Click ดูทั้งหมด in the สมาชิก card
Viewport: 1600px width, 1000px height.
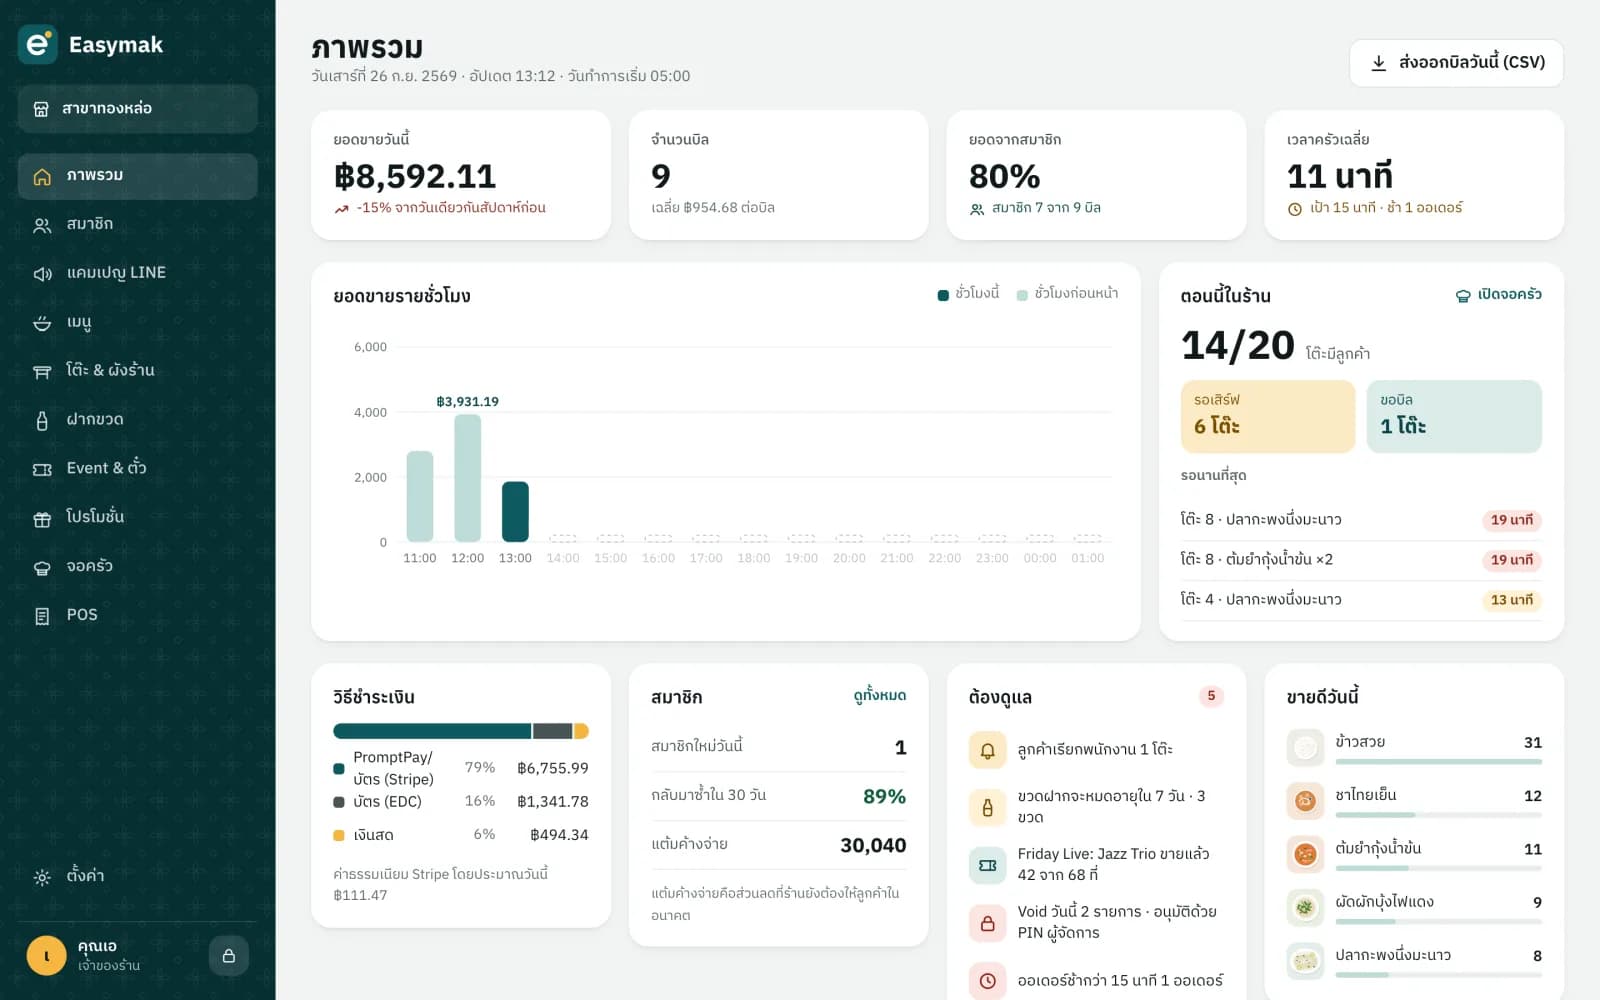tap(880, 695)
